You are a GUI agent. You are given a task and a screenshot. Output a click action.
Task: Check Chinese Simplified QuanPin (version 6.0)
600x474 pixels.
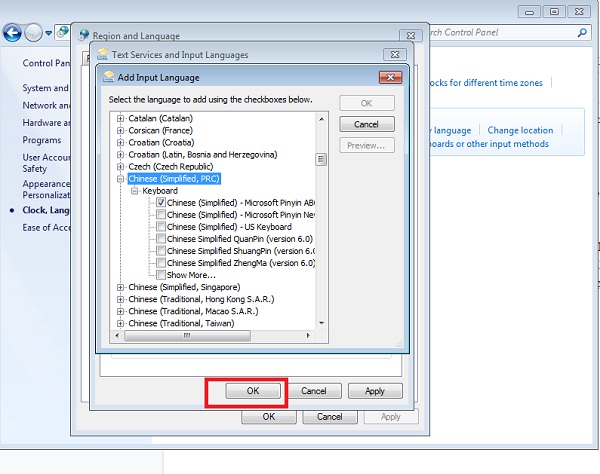161,239
